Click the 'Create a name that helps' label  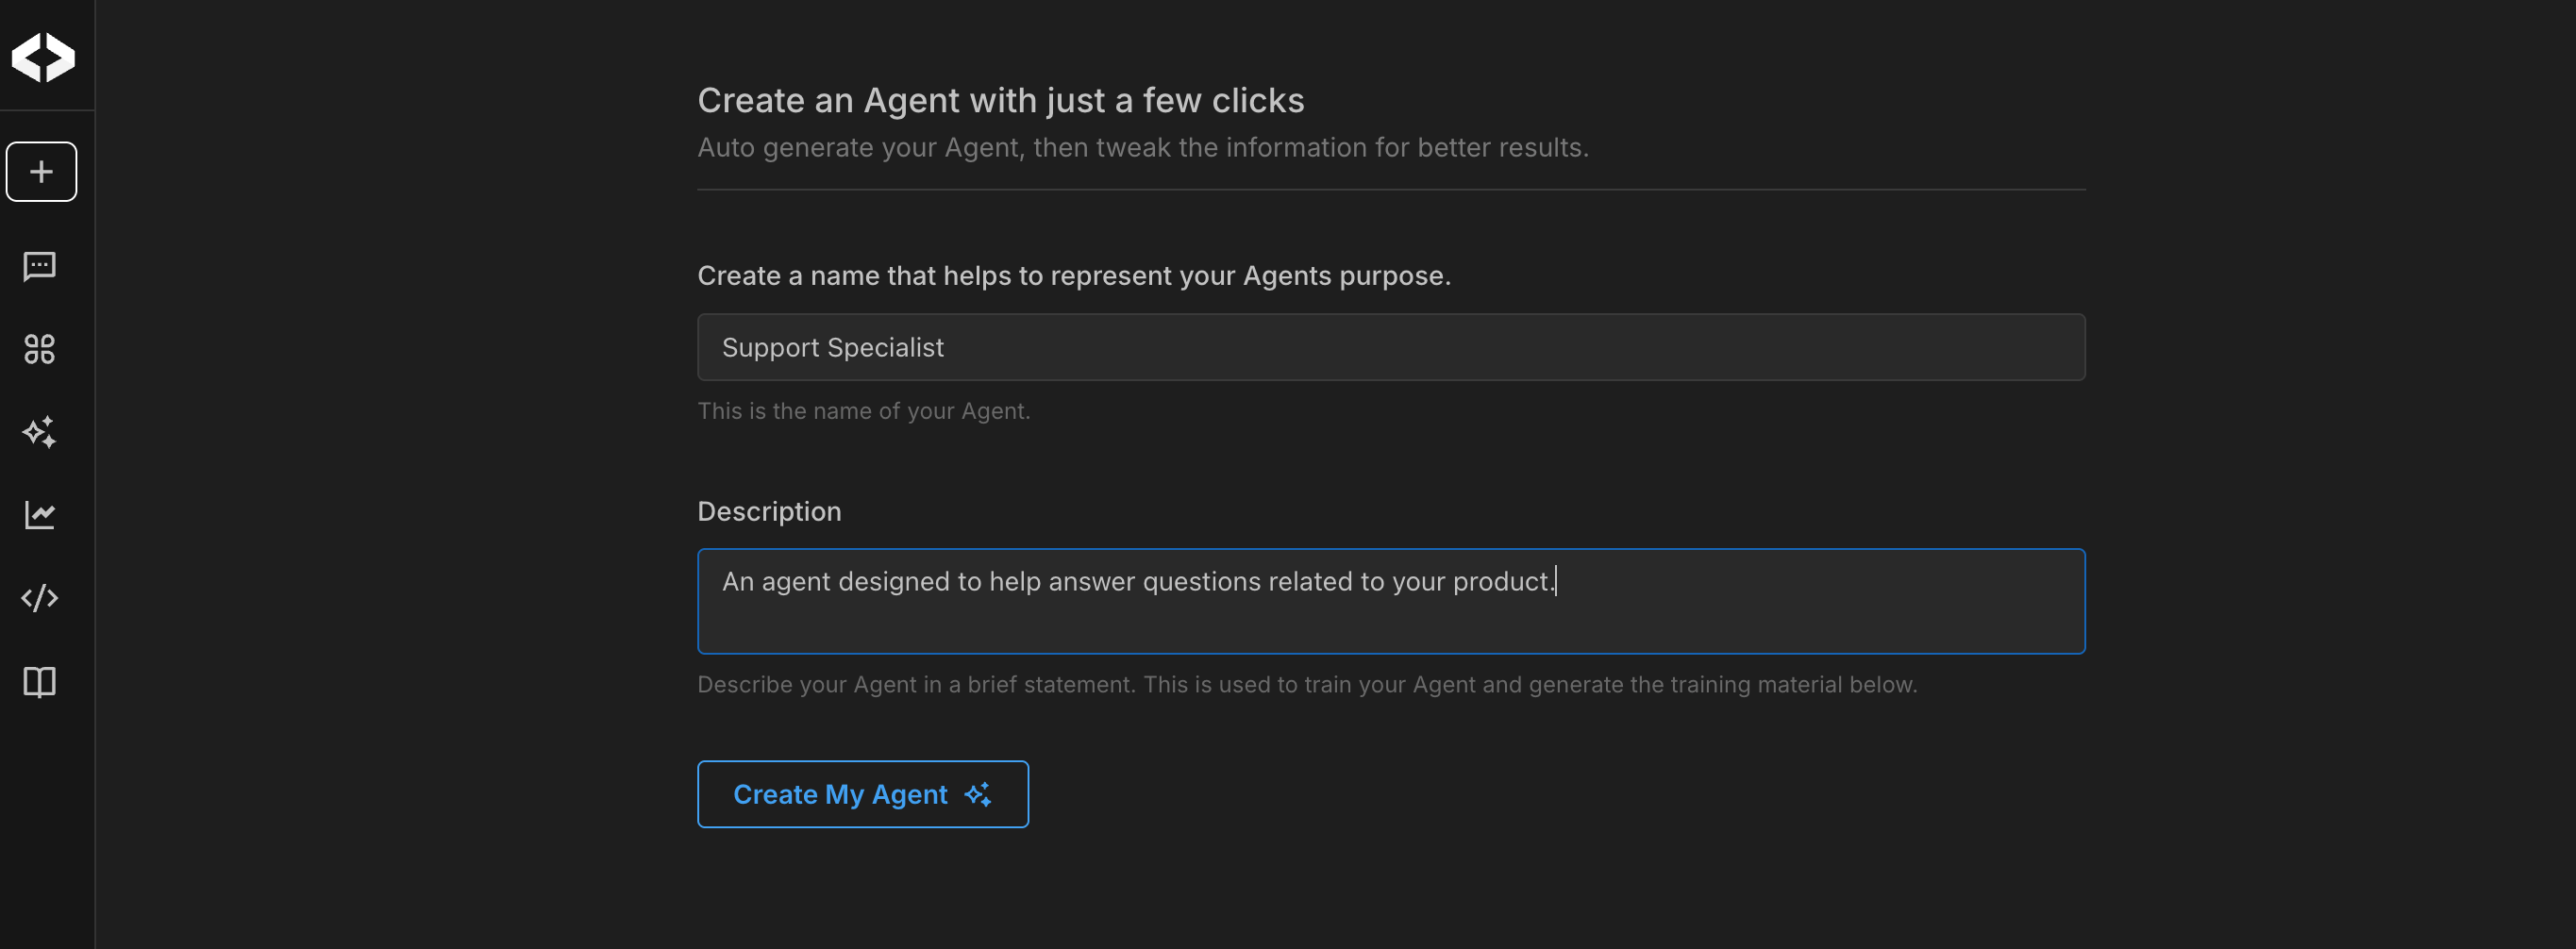1073,276
